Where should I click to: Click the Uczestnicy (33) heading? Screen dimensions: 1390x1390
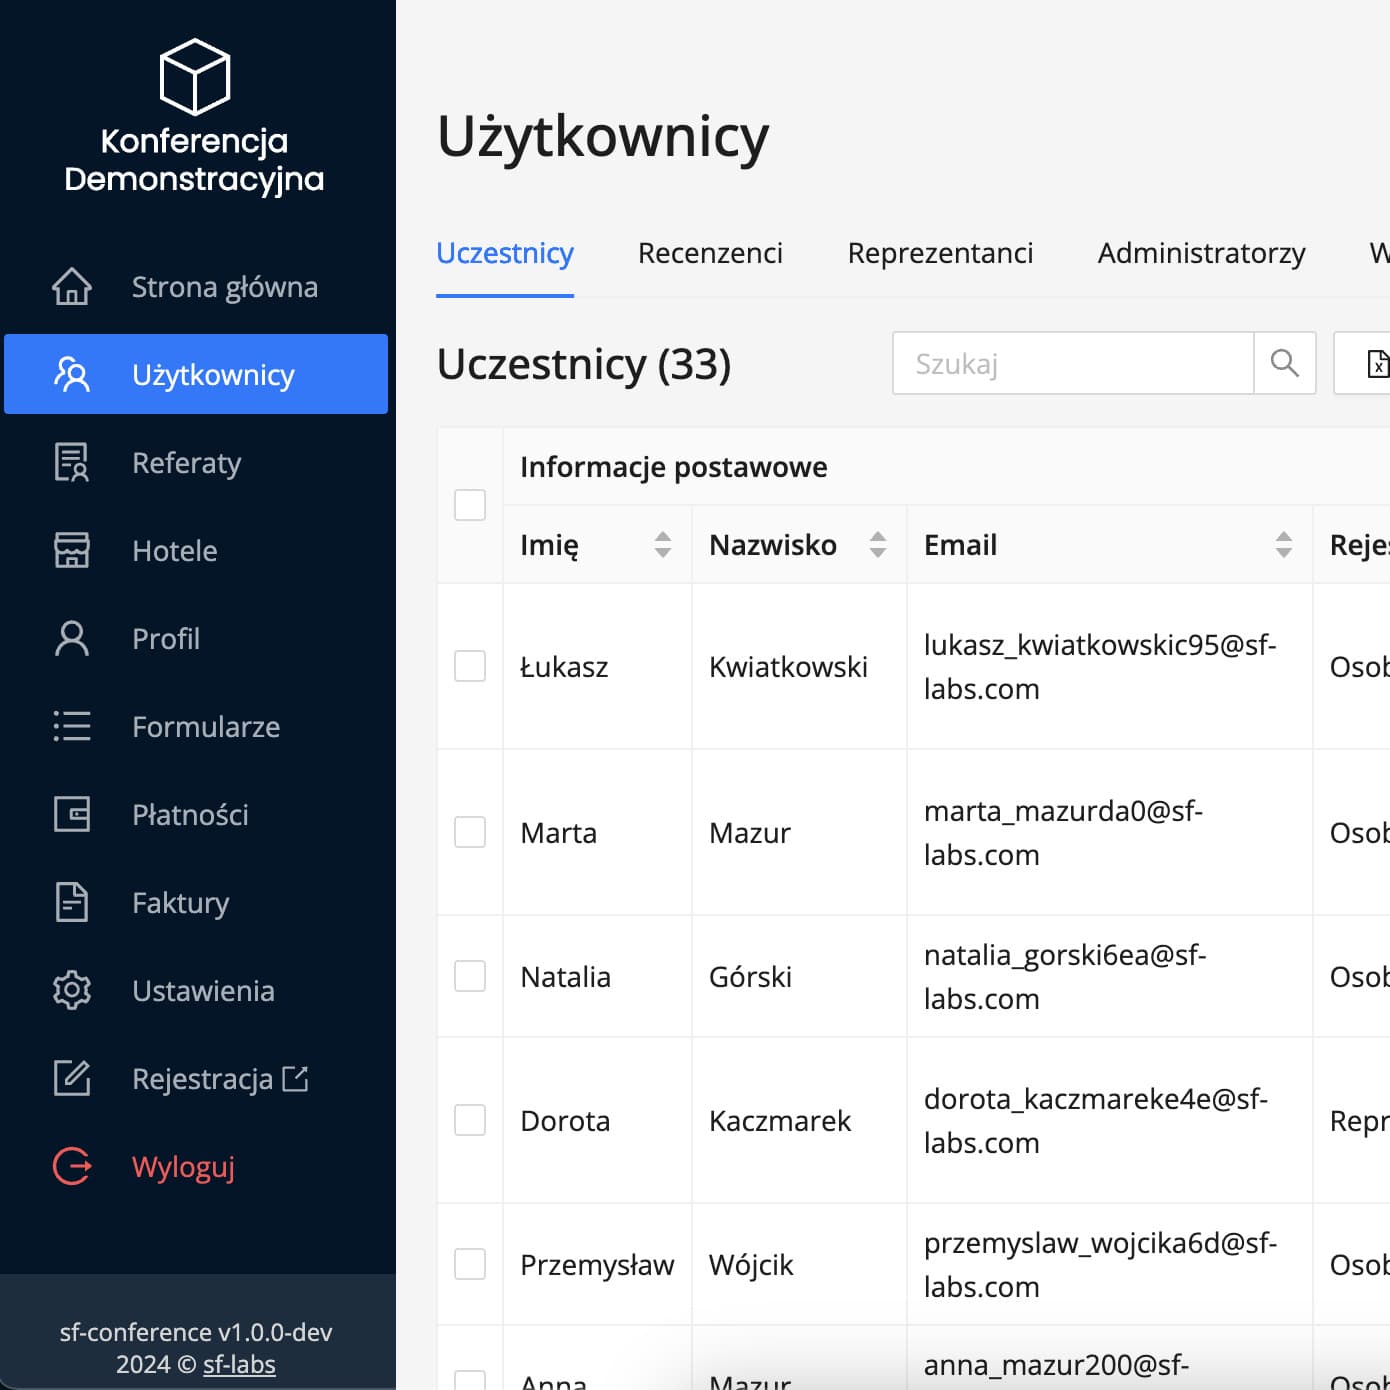pyautogui.click(x=584, y=363)
